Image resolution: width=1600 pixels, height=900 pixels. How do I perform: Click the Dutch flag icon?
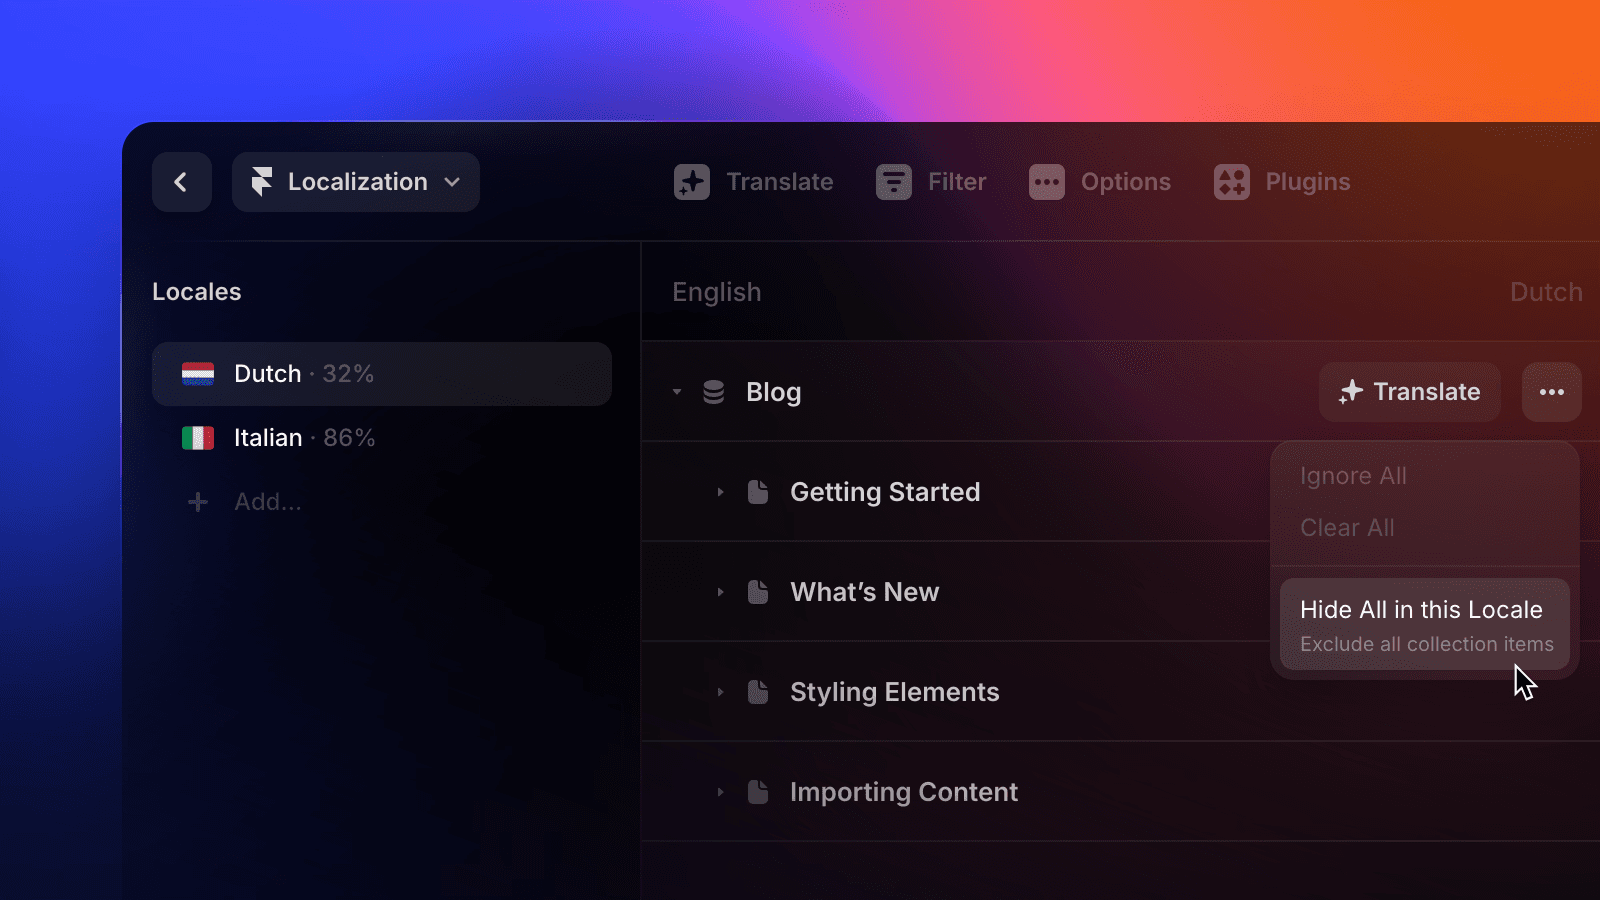coord(198,374)
